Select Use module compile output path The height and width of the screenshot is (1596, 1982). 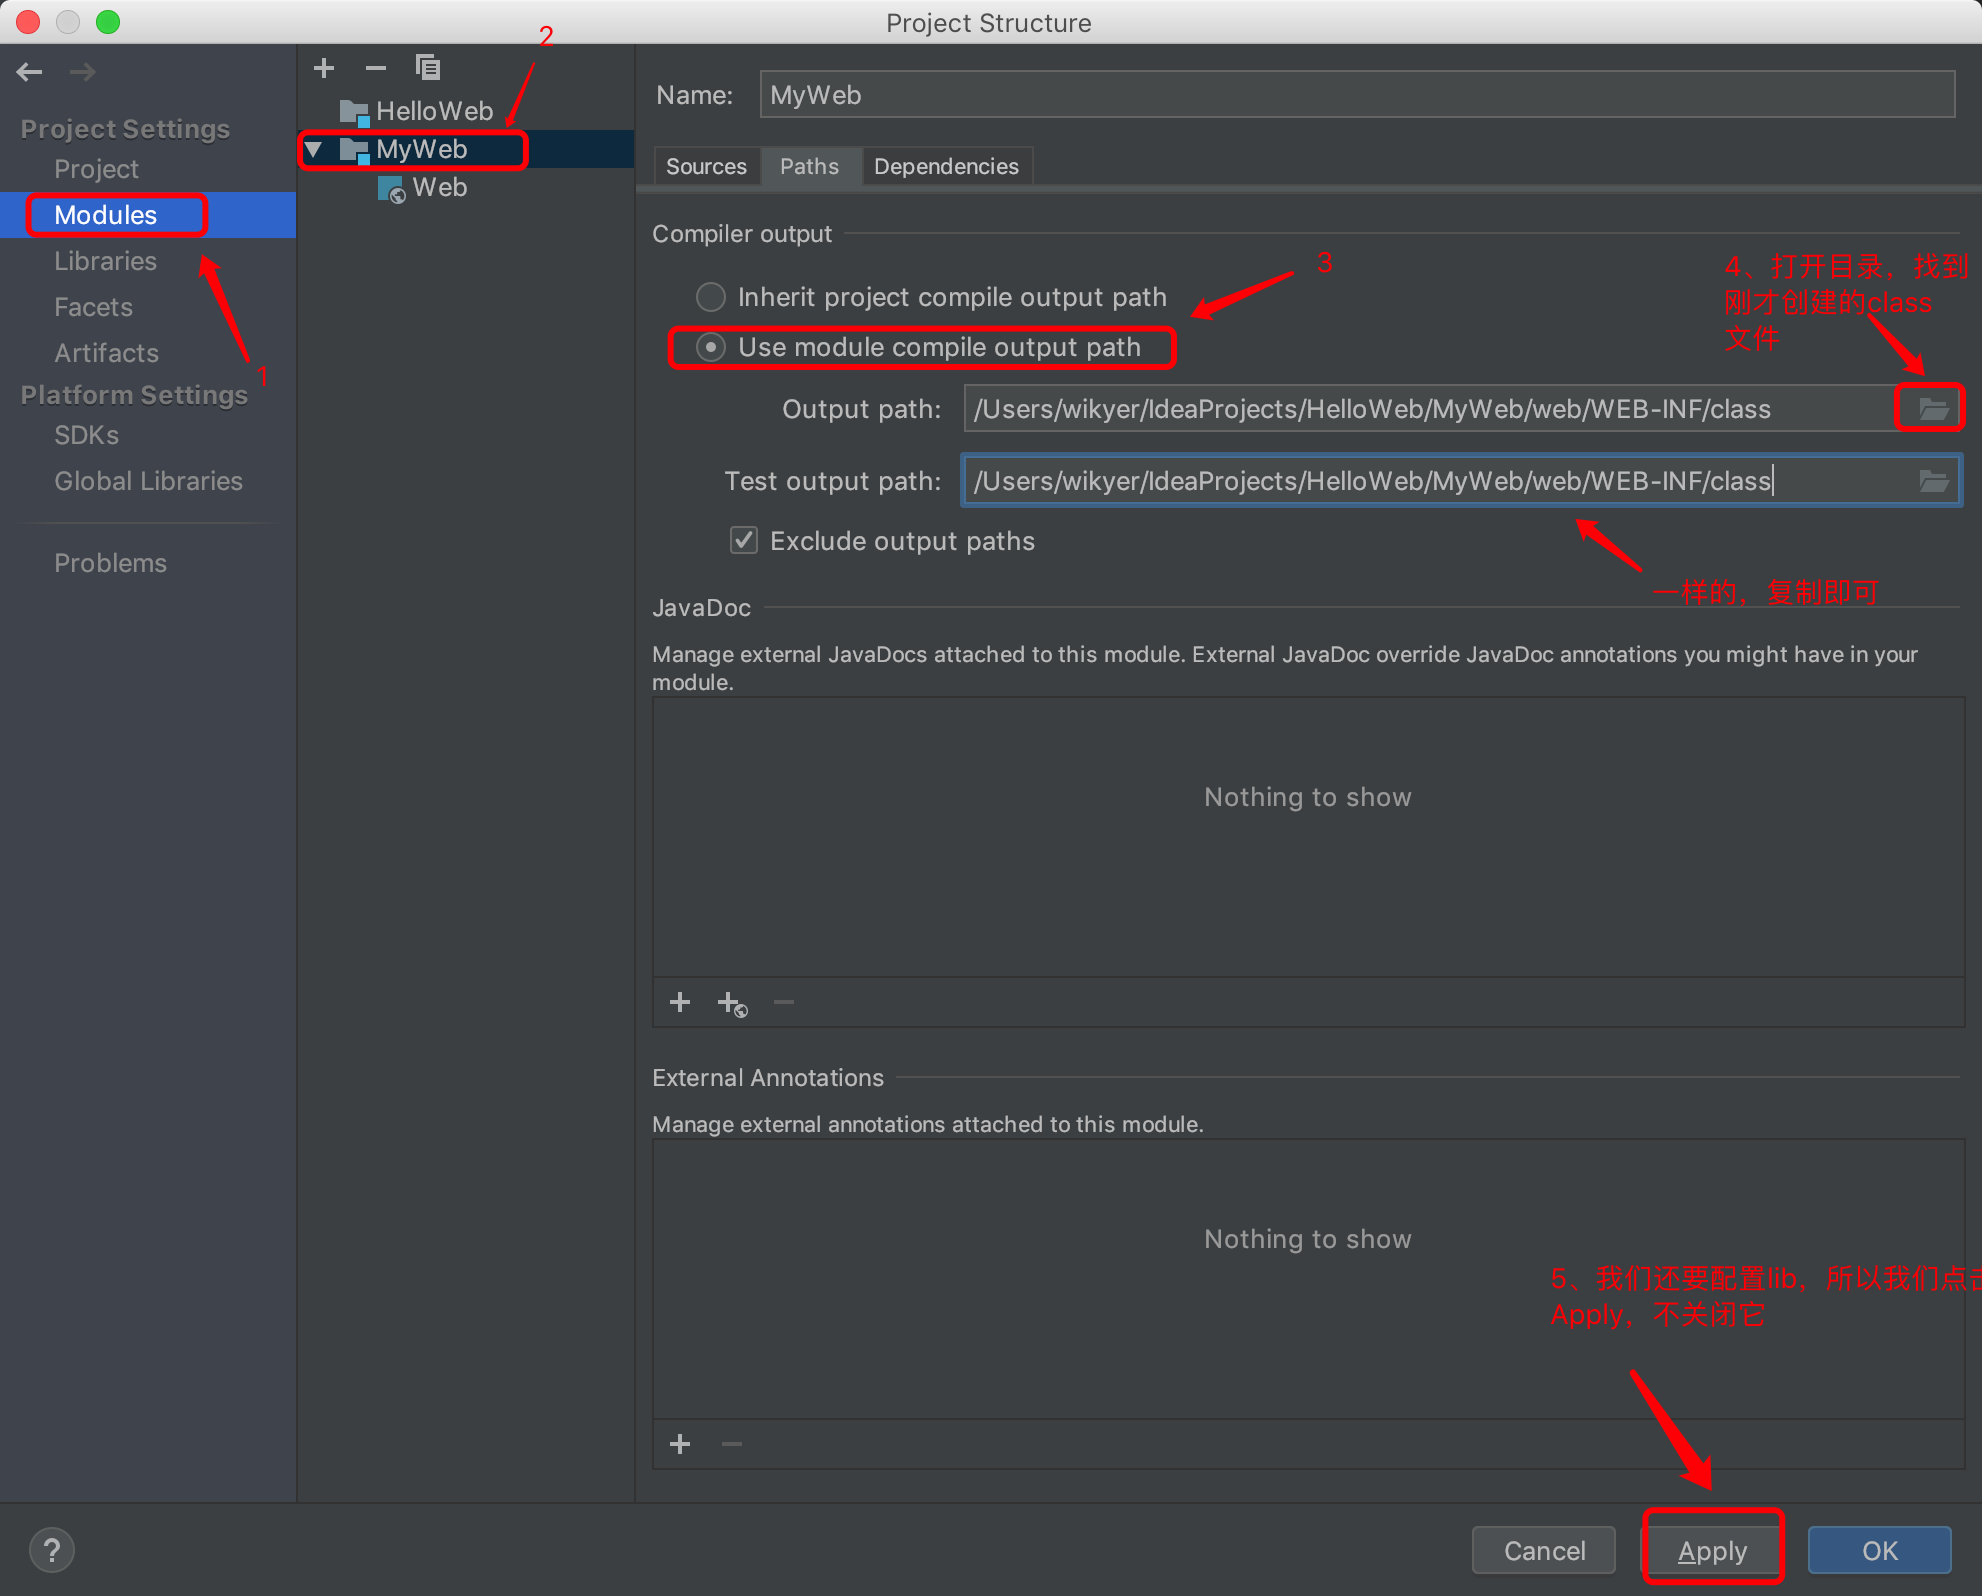(x=711, y=347)
